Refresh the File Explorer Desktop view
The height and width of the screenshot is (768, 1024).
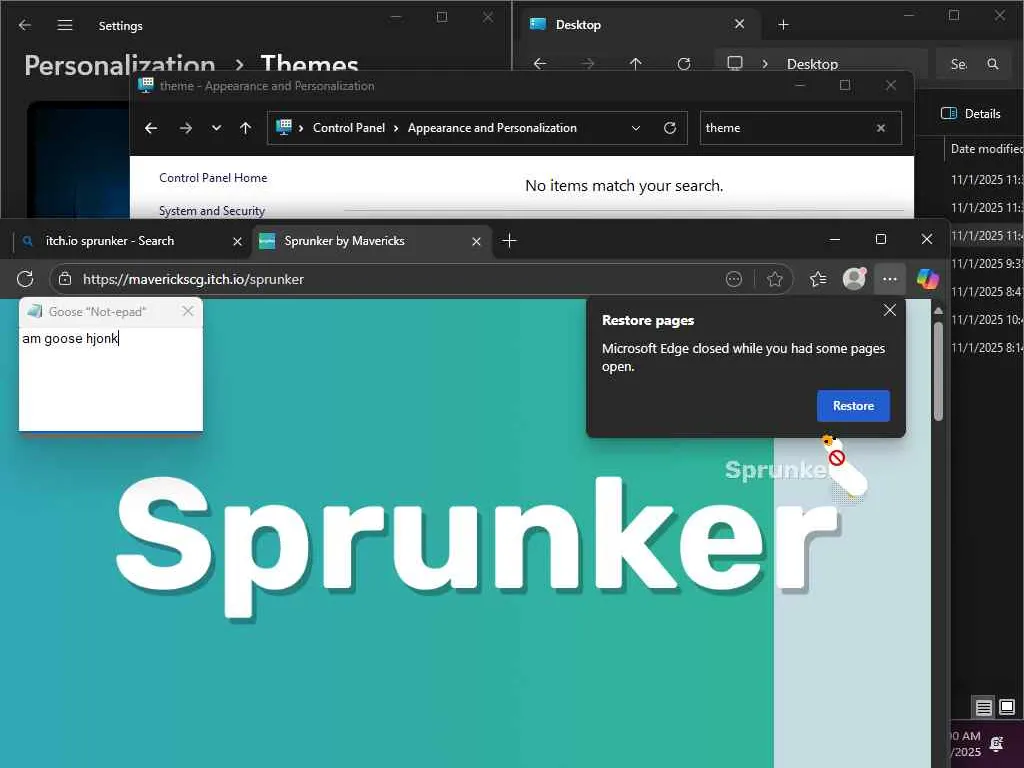click(x=684, y=63)
